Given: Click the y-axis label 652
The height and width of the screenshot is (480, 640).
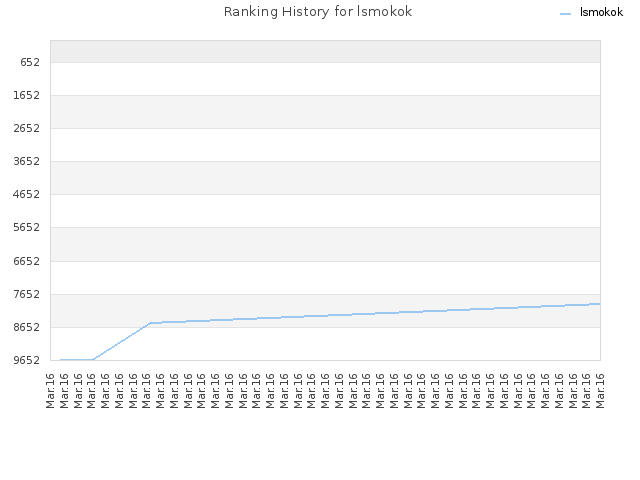Looking at the screenshot, I should pos(30,62).
